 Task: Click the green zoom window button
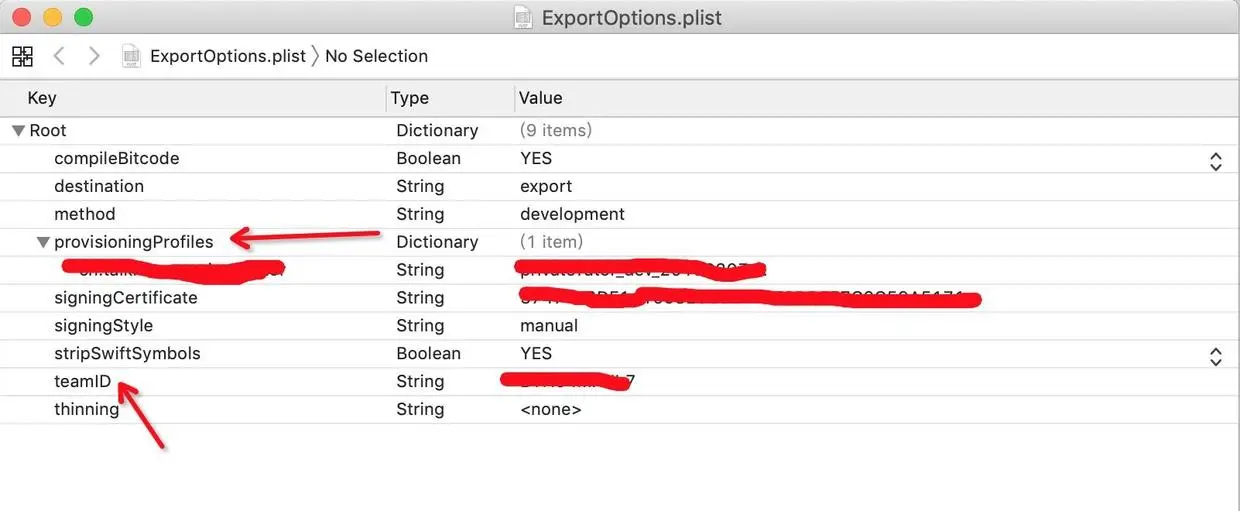point(84,17)
